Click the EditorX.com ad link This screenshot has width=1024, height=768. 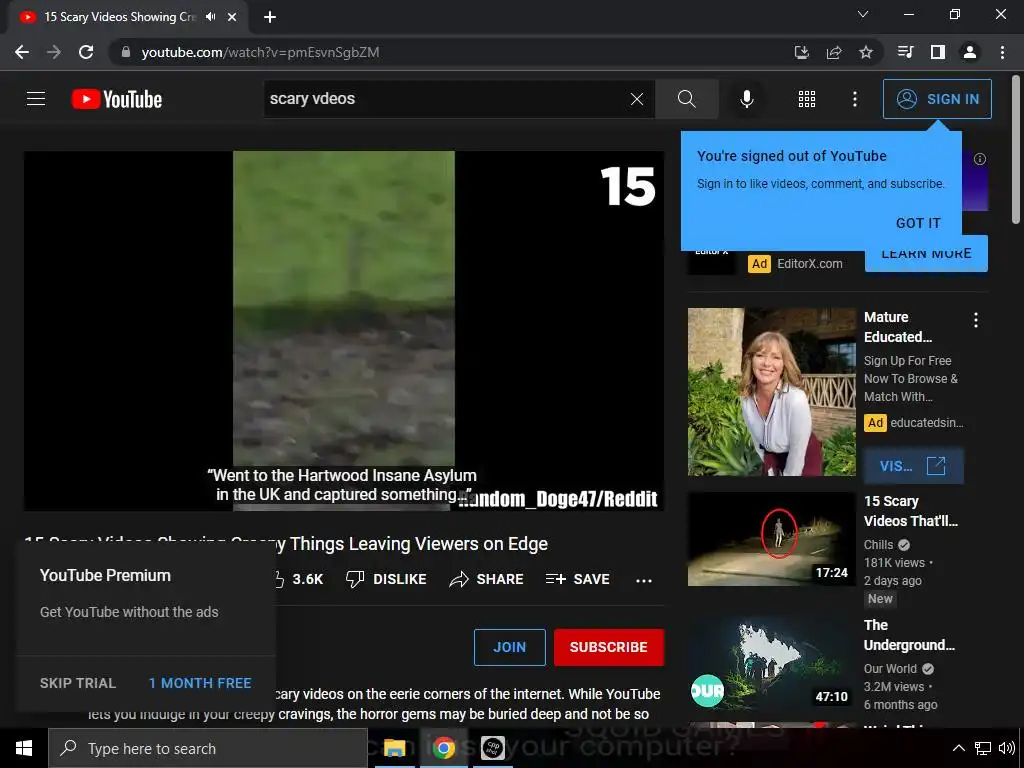point(810,264)
